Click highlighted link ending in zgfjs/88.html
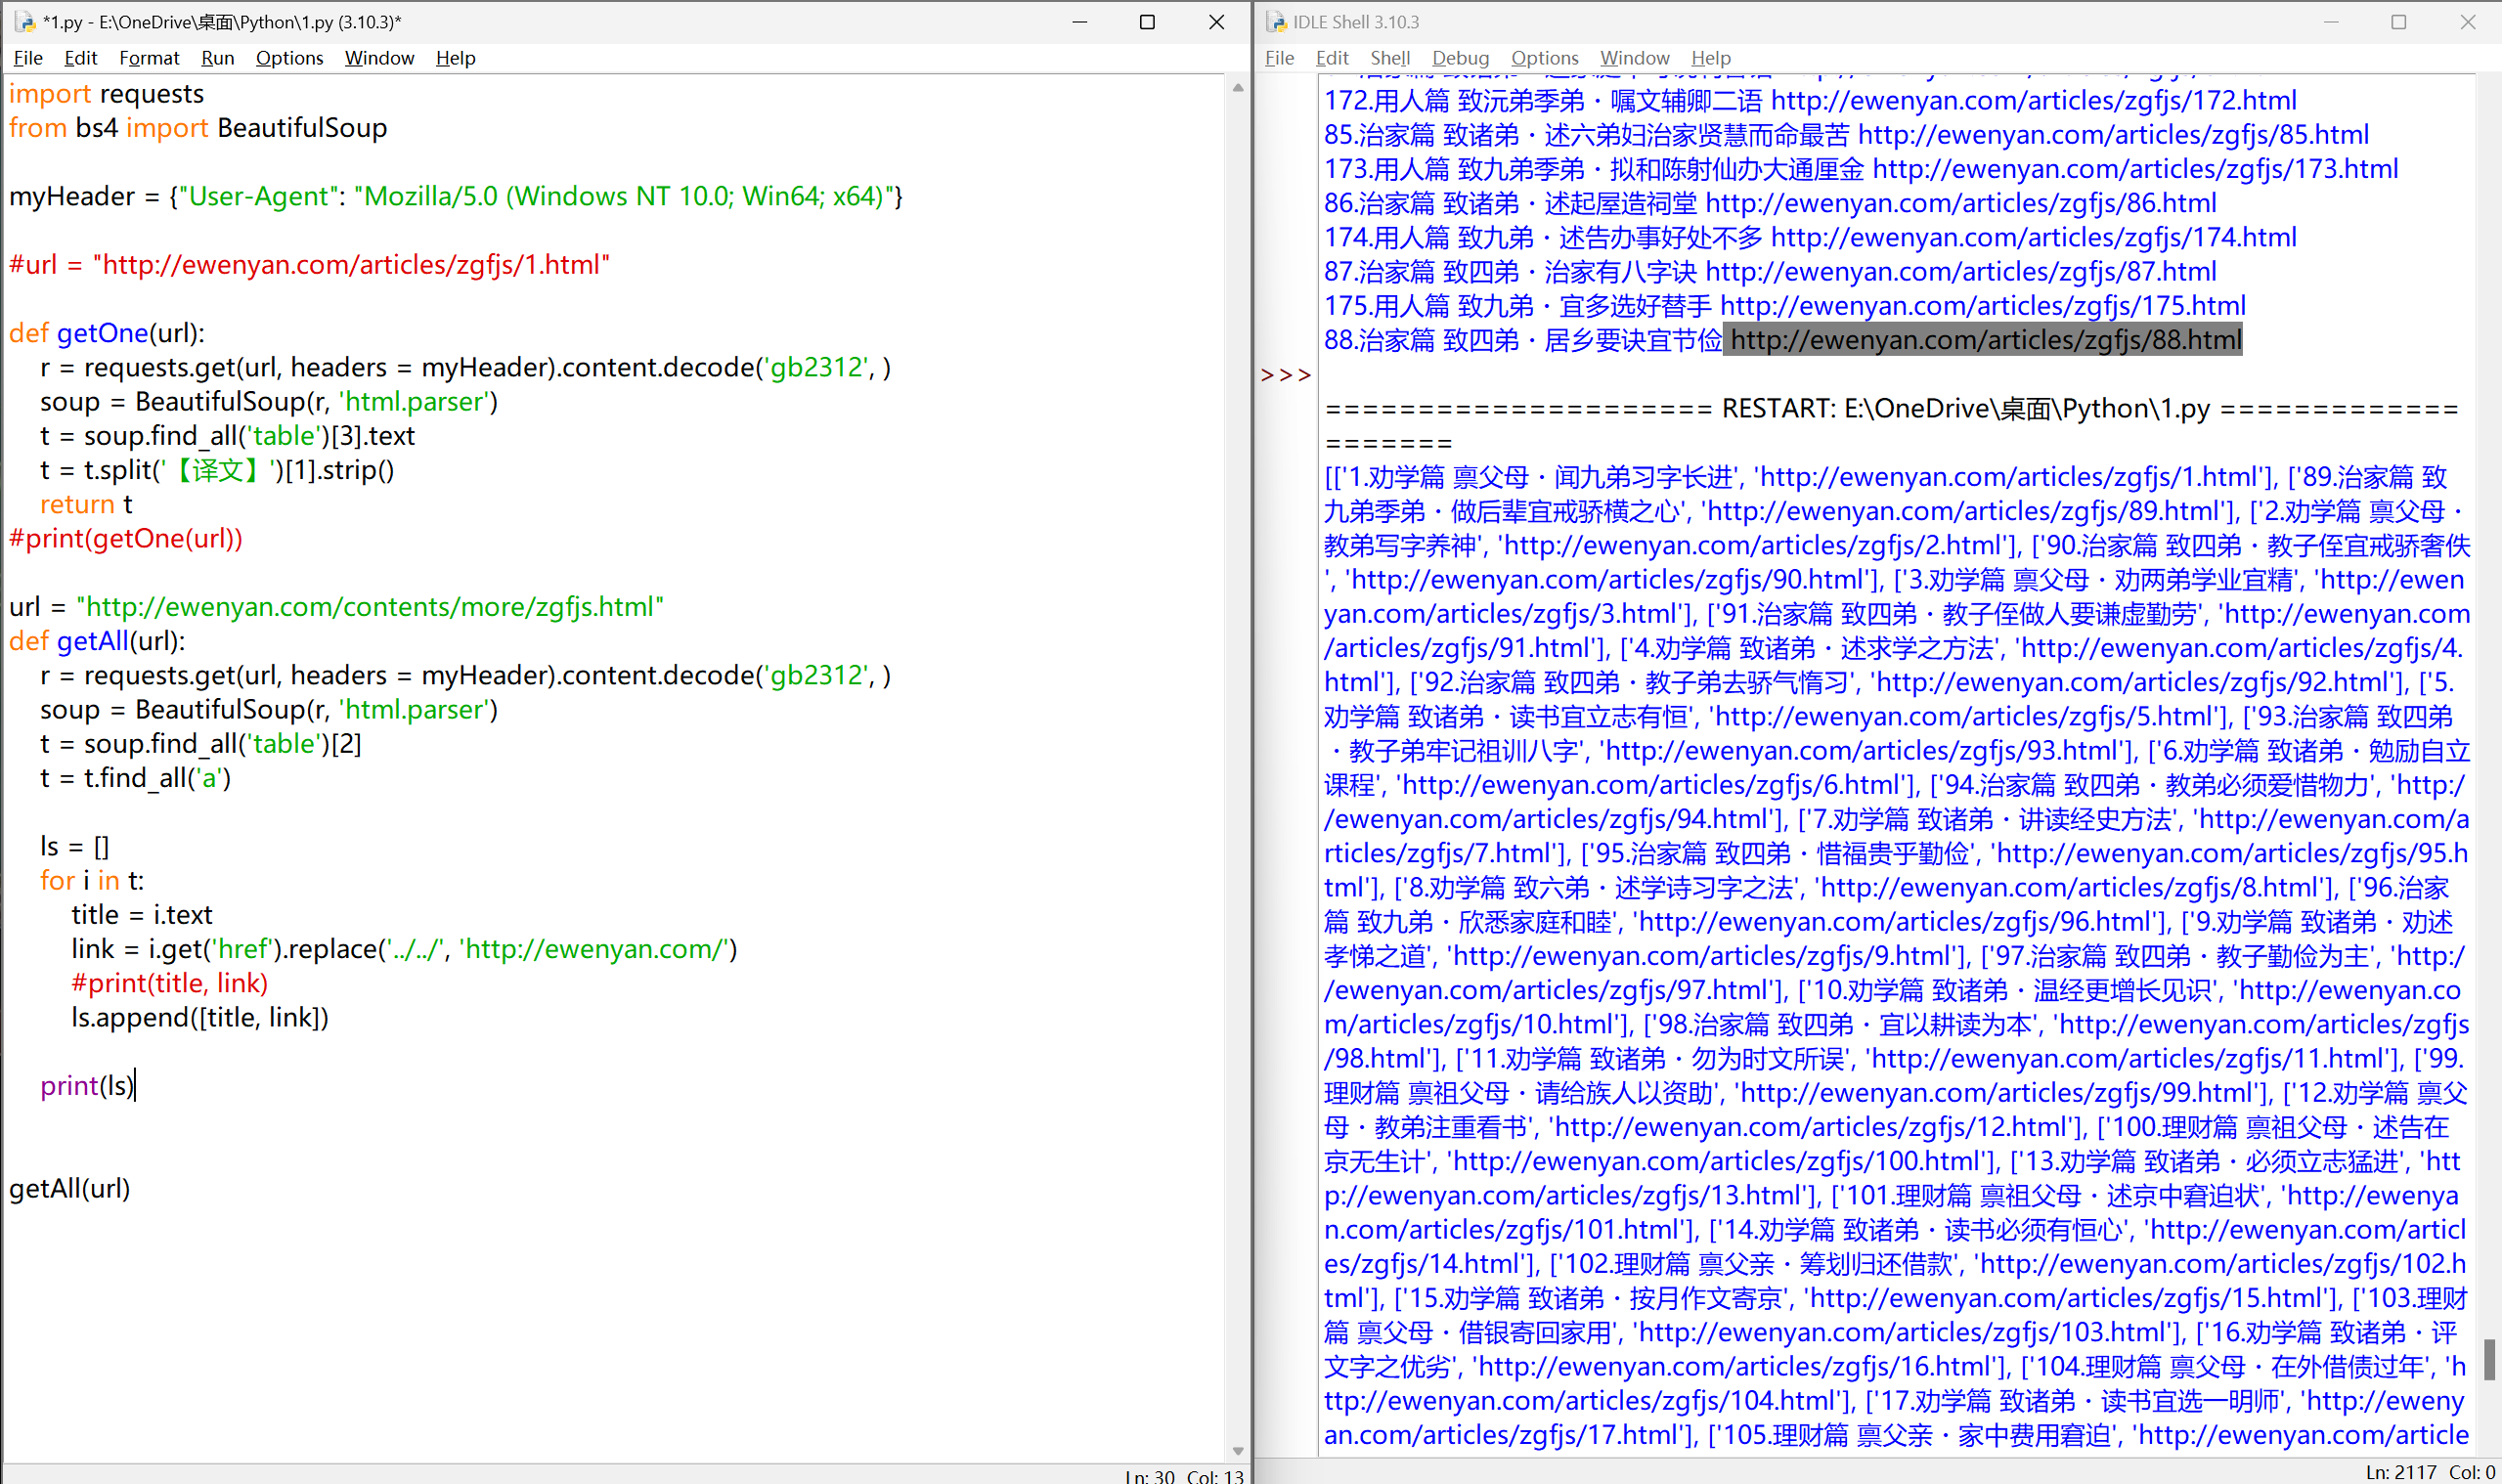 coord(1985,340)
